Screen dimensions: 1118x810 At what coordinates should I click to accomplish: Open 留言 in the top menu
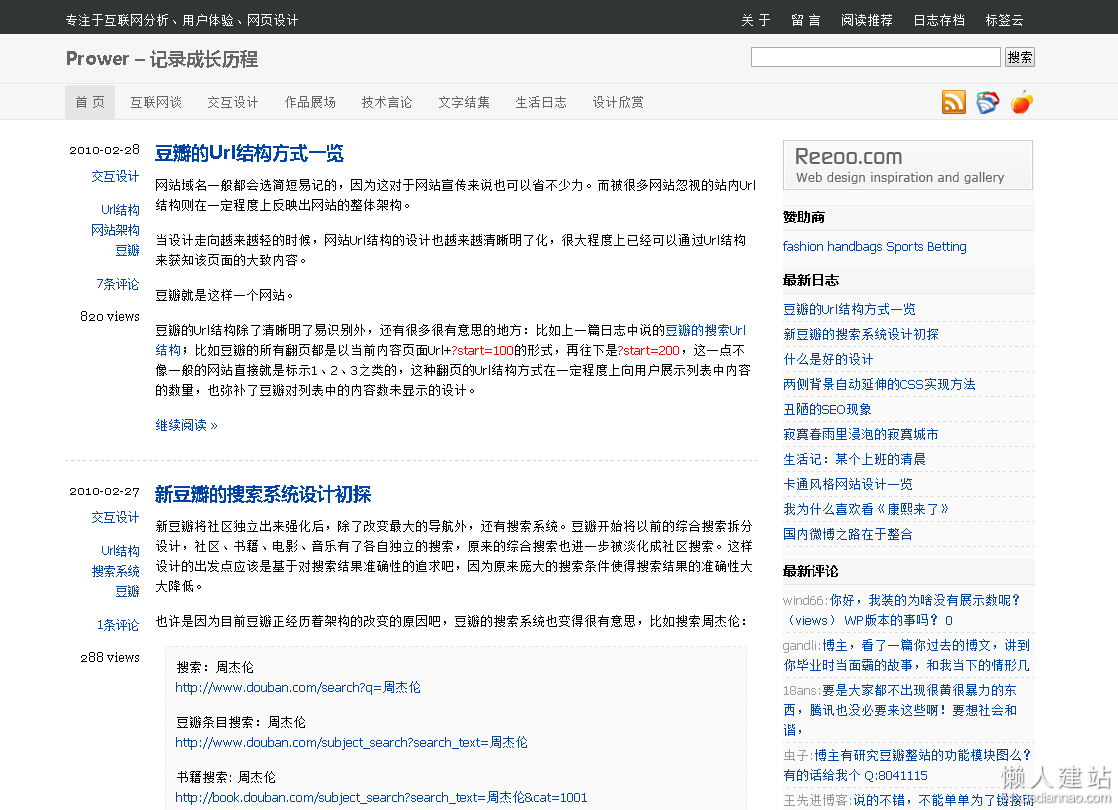point(806,20)
